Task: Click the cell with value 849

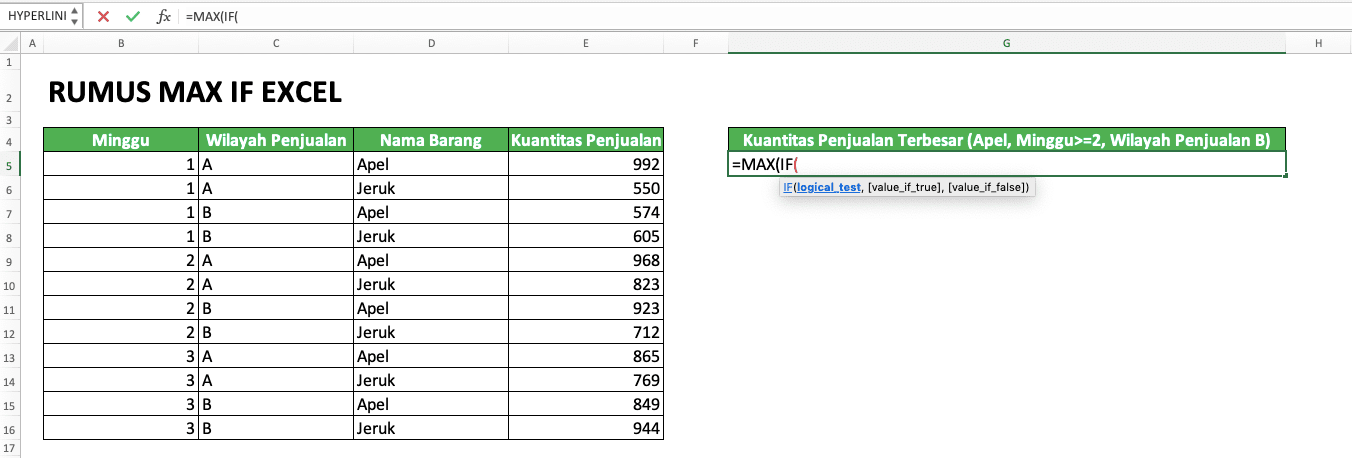Action: click(585, 404)
